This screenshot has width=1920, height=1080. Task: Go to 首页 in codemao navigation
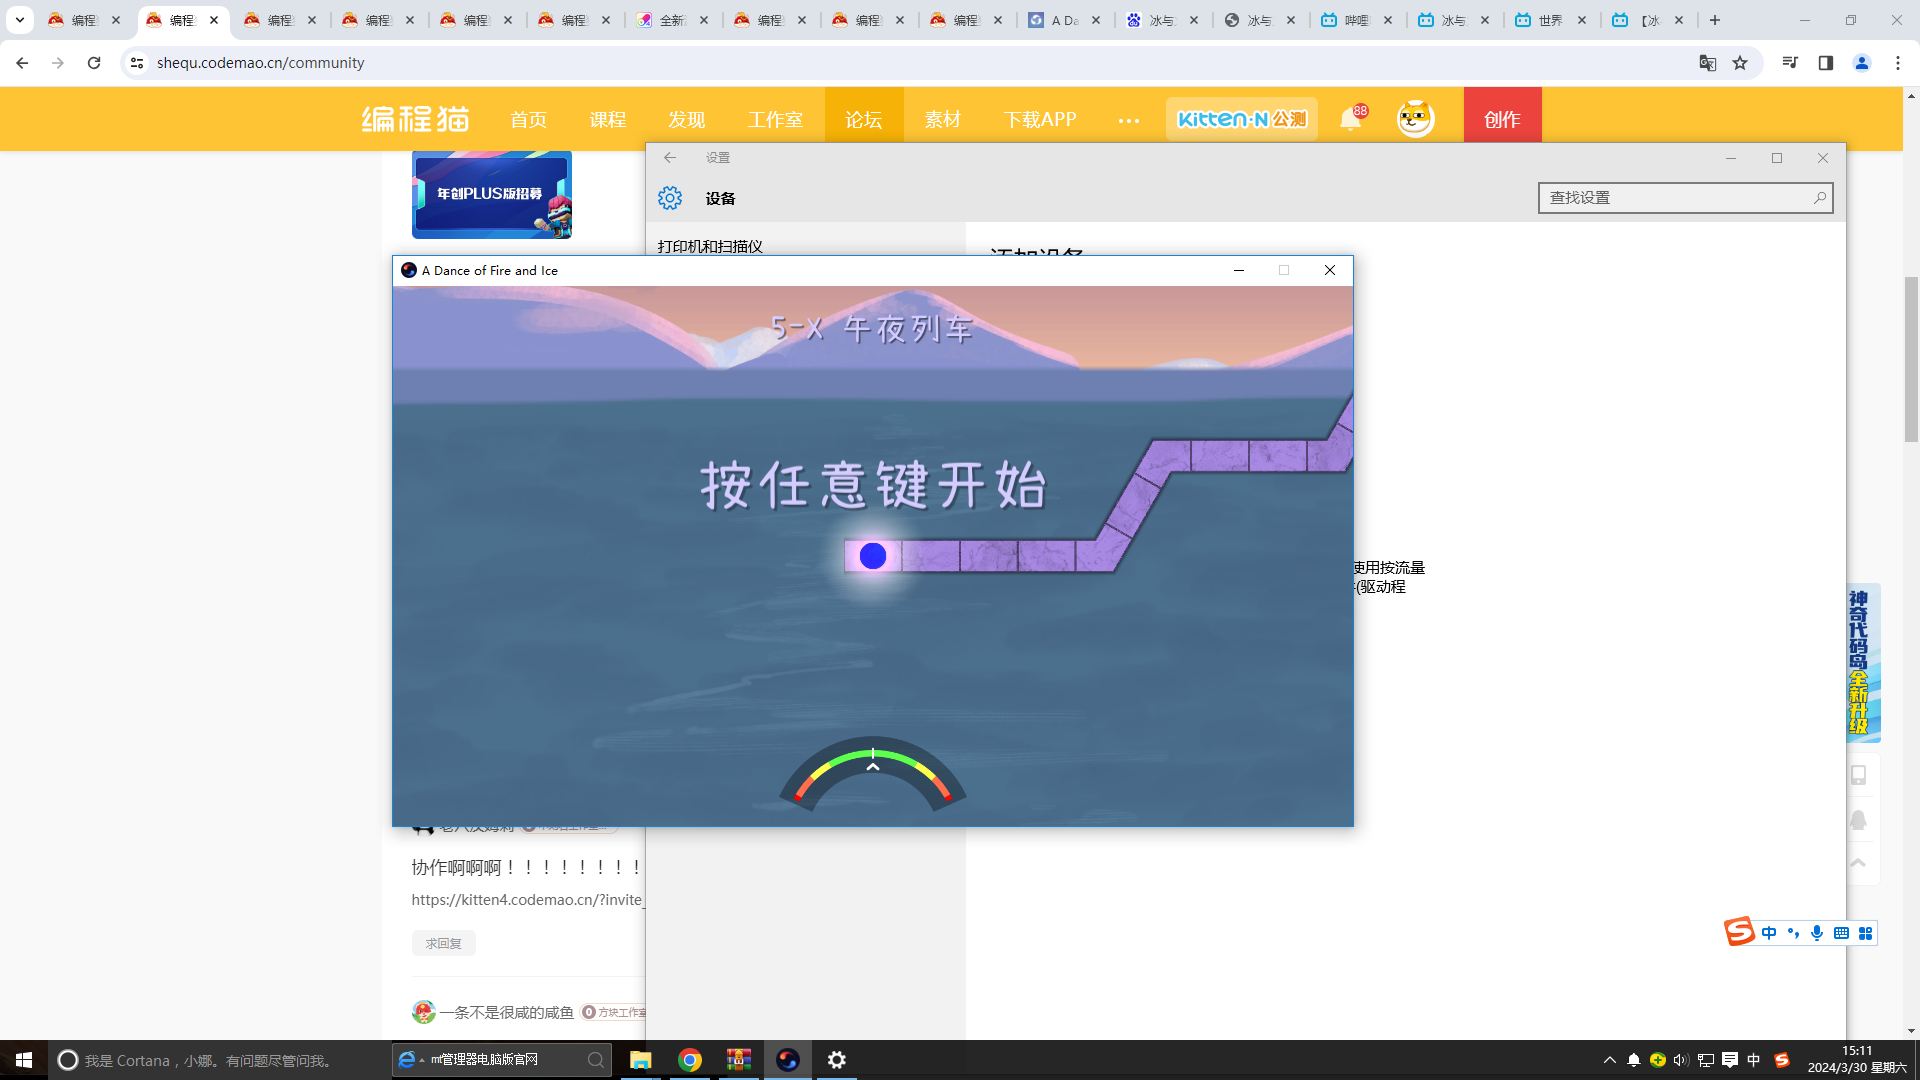coord(529,119)
